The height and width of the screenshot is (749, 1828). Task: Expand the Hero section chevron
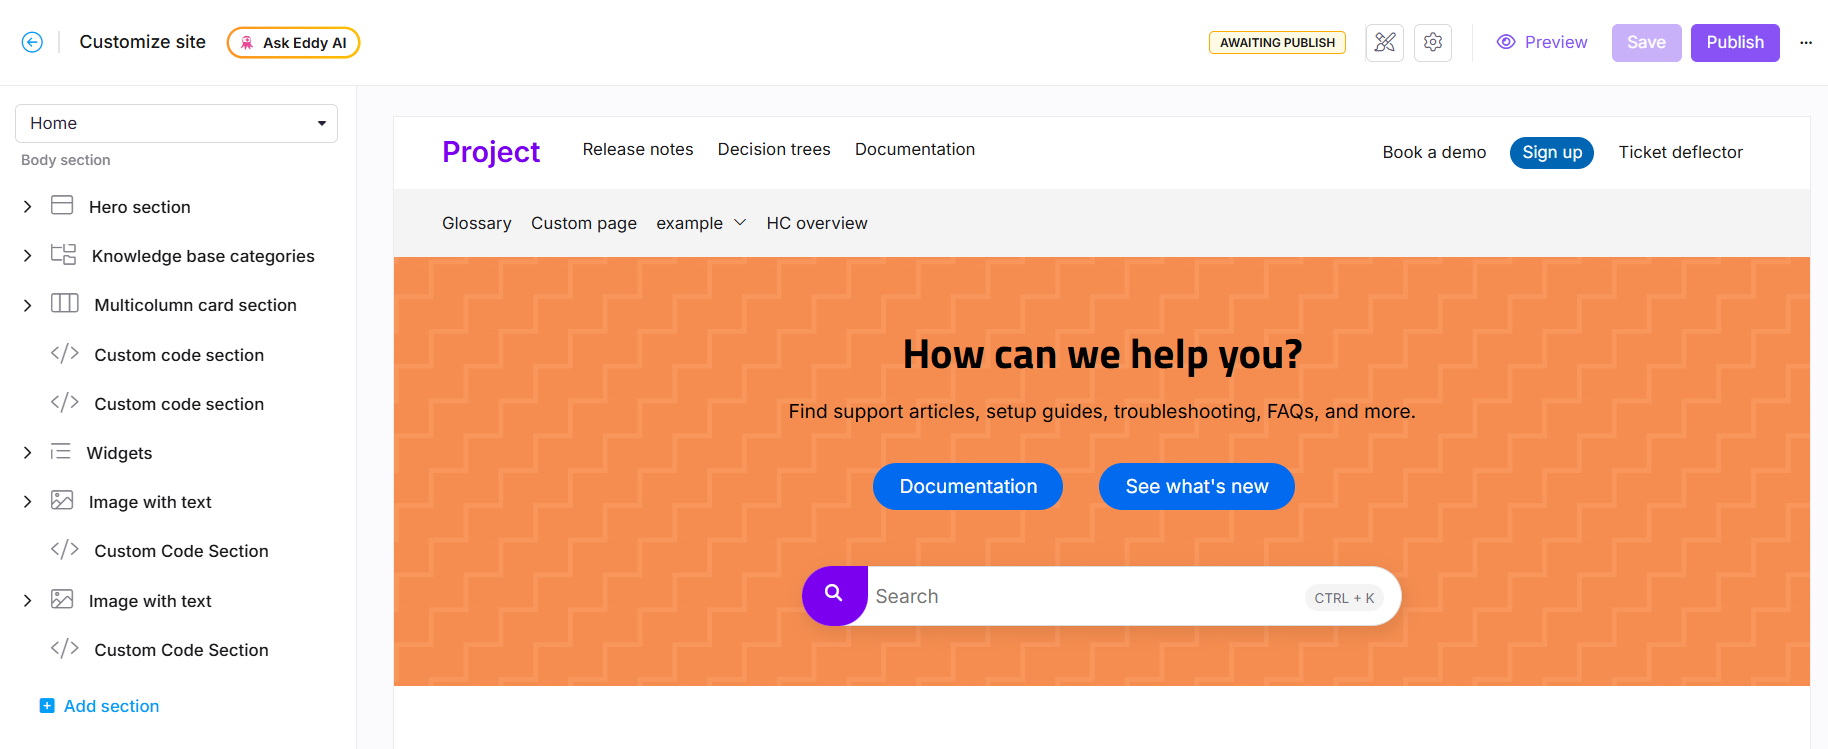[x=27, y=207]
